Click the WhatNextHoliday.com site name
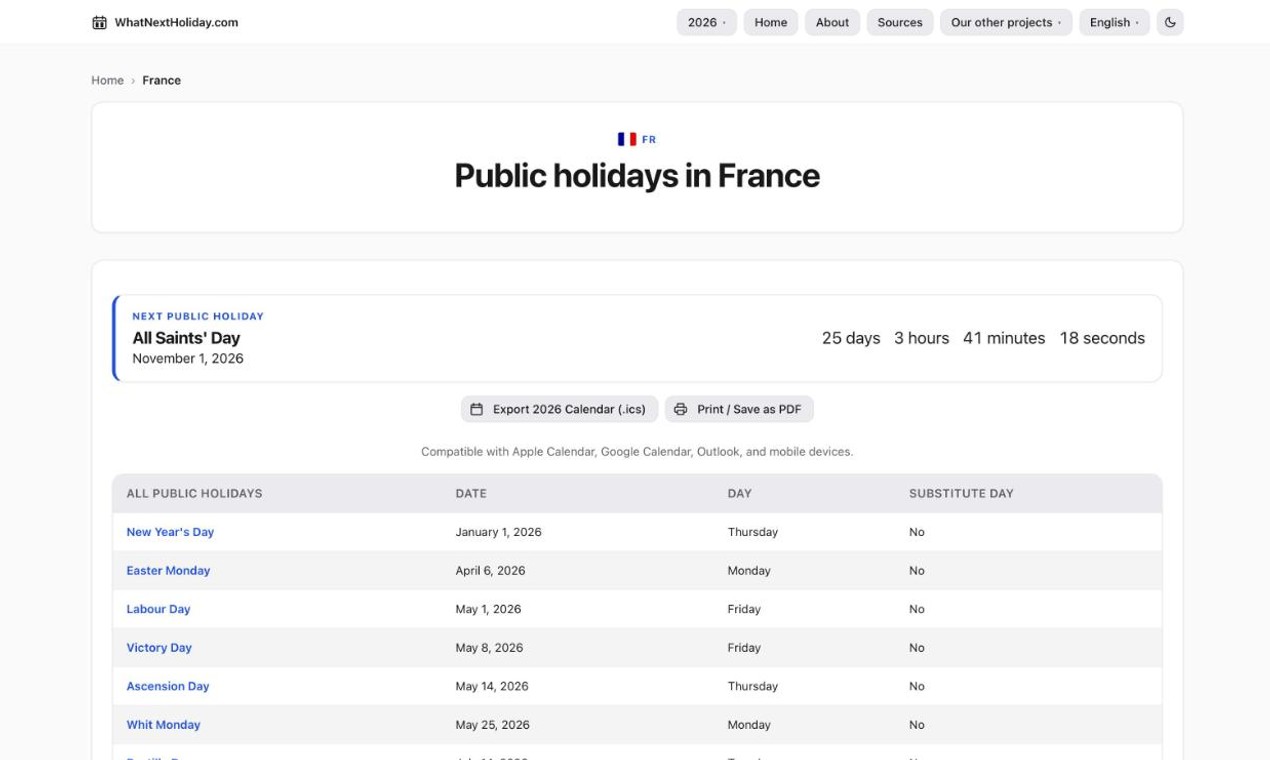1270x760 pixels. [176, 22]
